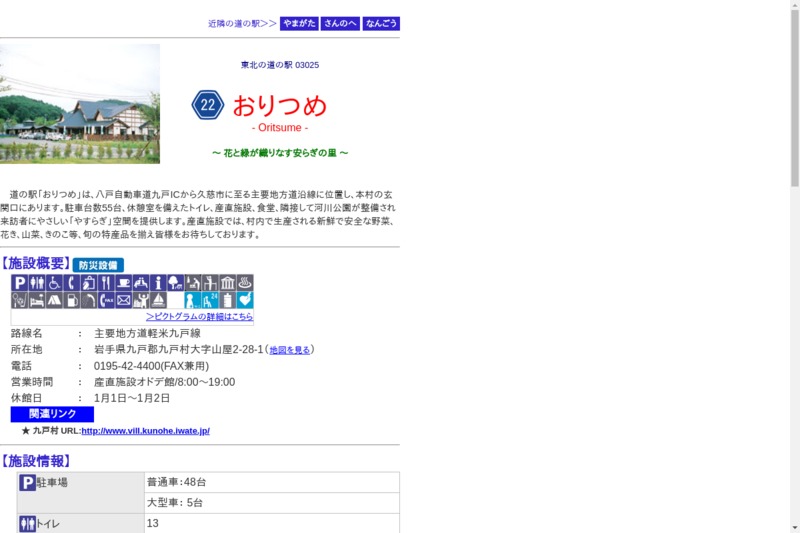Click the restaurant fork and knife pictogram
Screen dimensions: 800x533
tap(106, 283)
